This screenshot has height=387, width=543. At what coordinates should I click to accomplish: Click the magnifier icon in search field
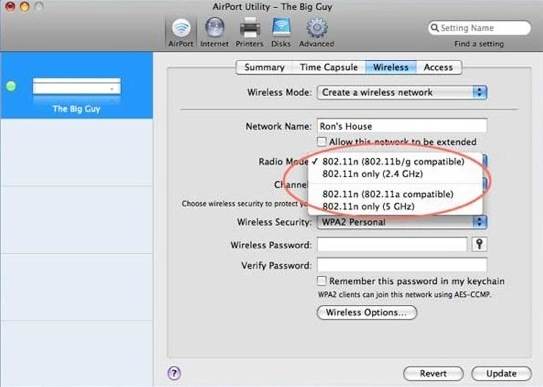pos(434,28)
